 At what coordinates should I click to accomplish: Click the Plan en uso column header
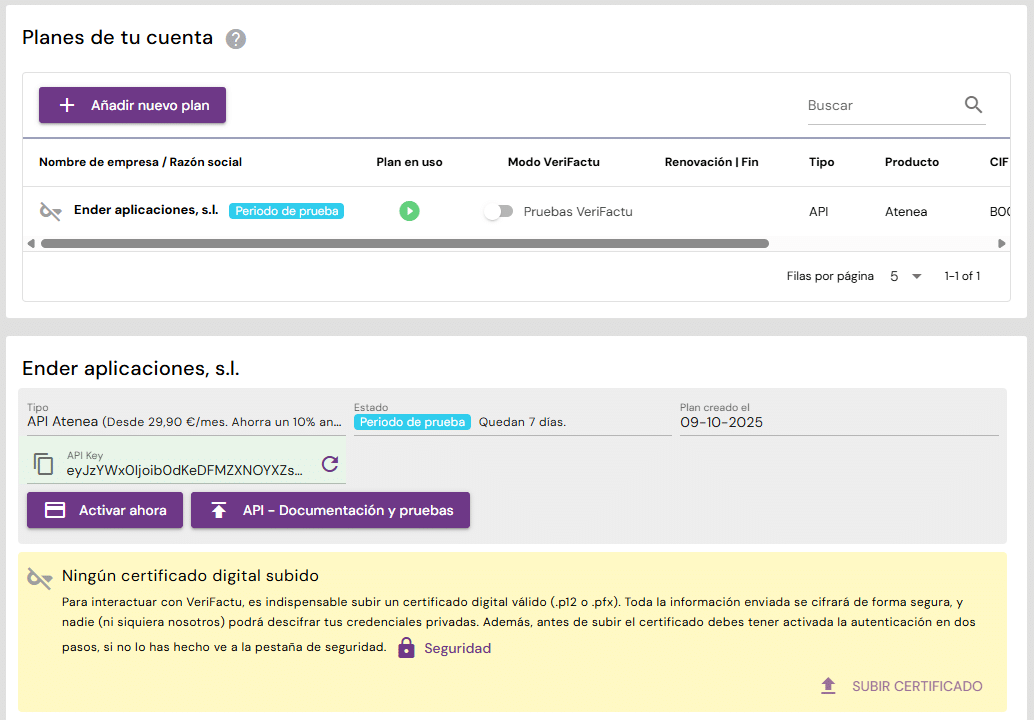[409, 162]
